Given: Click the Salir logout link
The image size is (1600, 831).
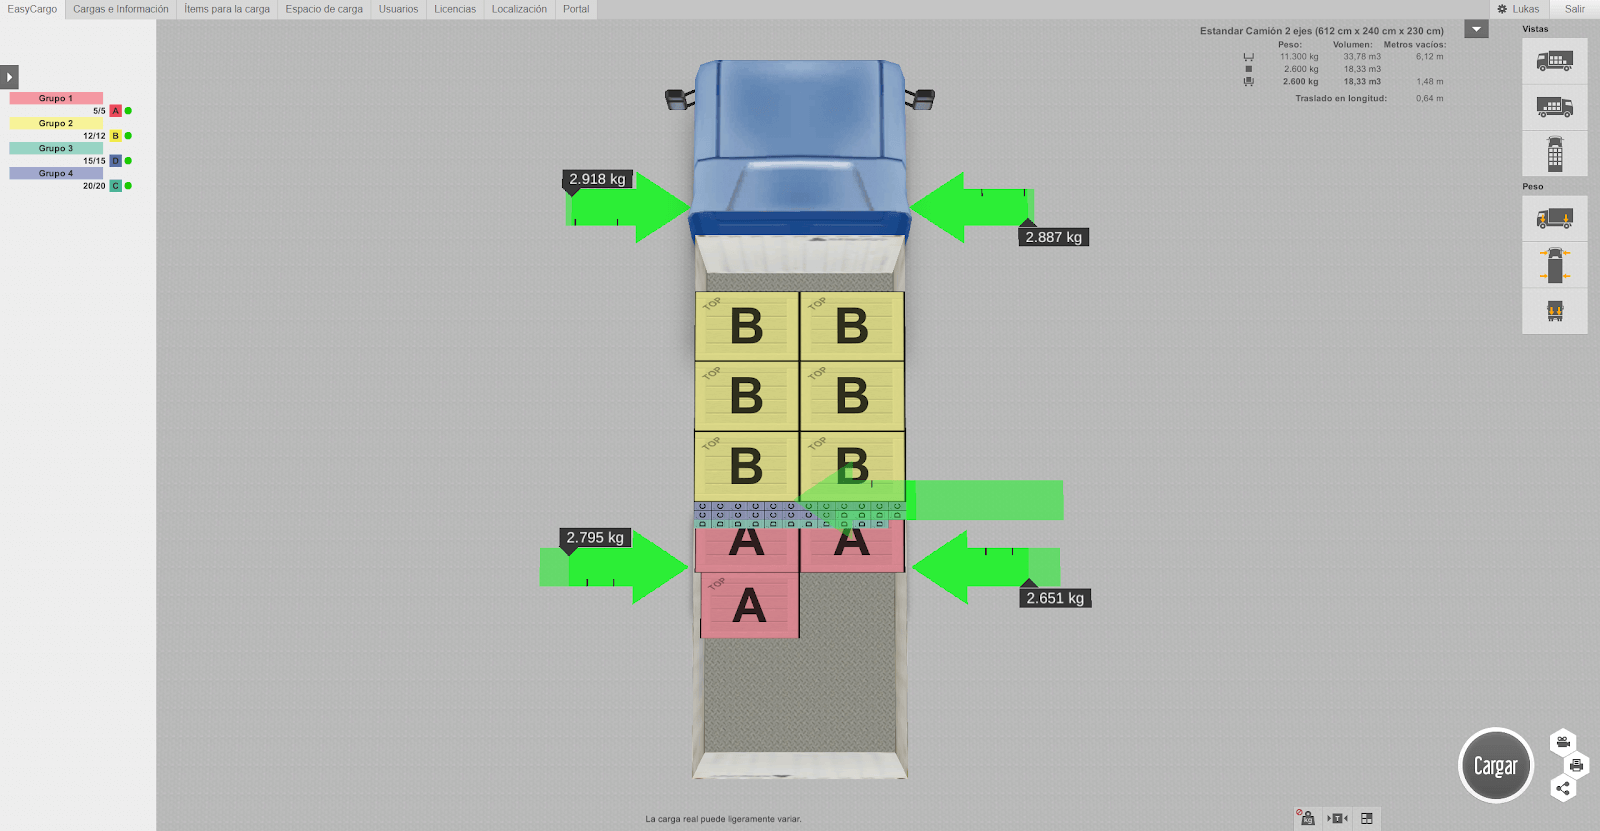Looking at the screenshot, I should [1574, 9].
